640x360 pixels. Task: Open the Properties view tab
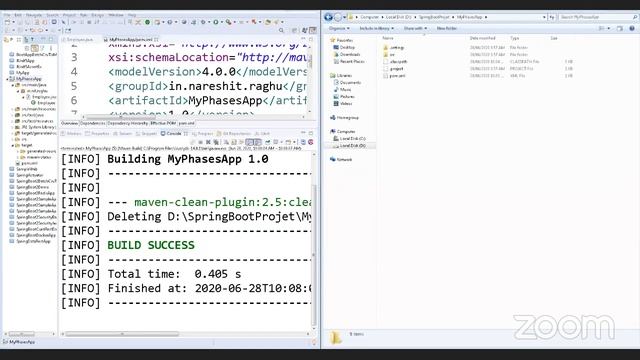pos(97,133)
